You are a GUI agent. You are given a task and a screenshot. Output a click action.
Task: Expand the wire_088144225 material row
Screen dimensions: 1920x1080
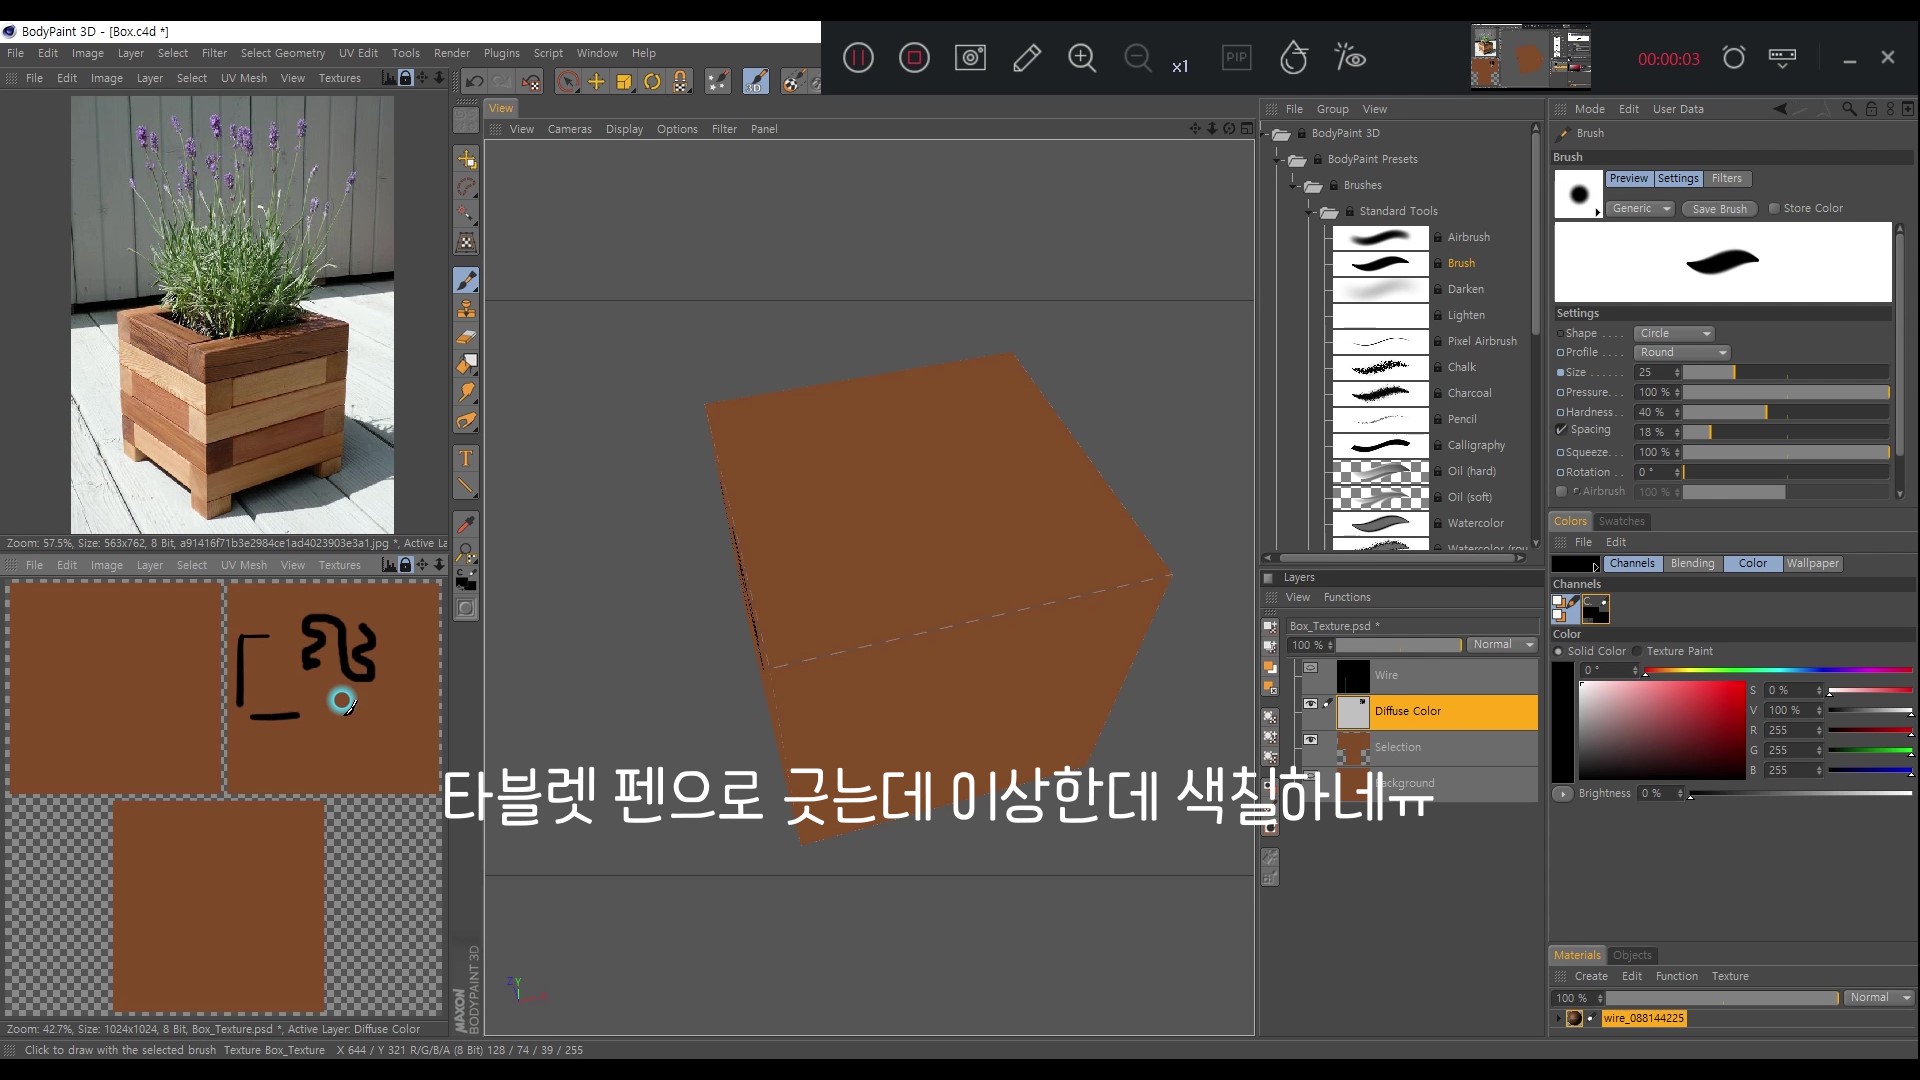1558,1018
